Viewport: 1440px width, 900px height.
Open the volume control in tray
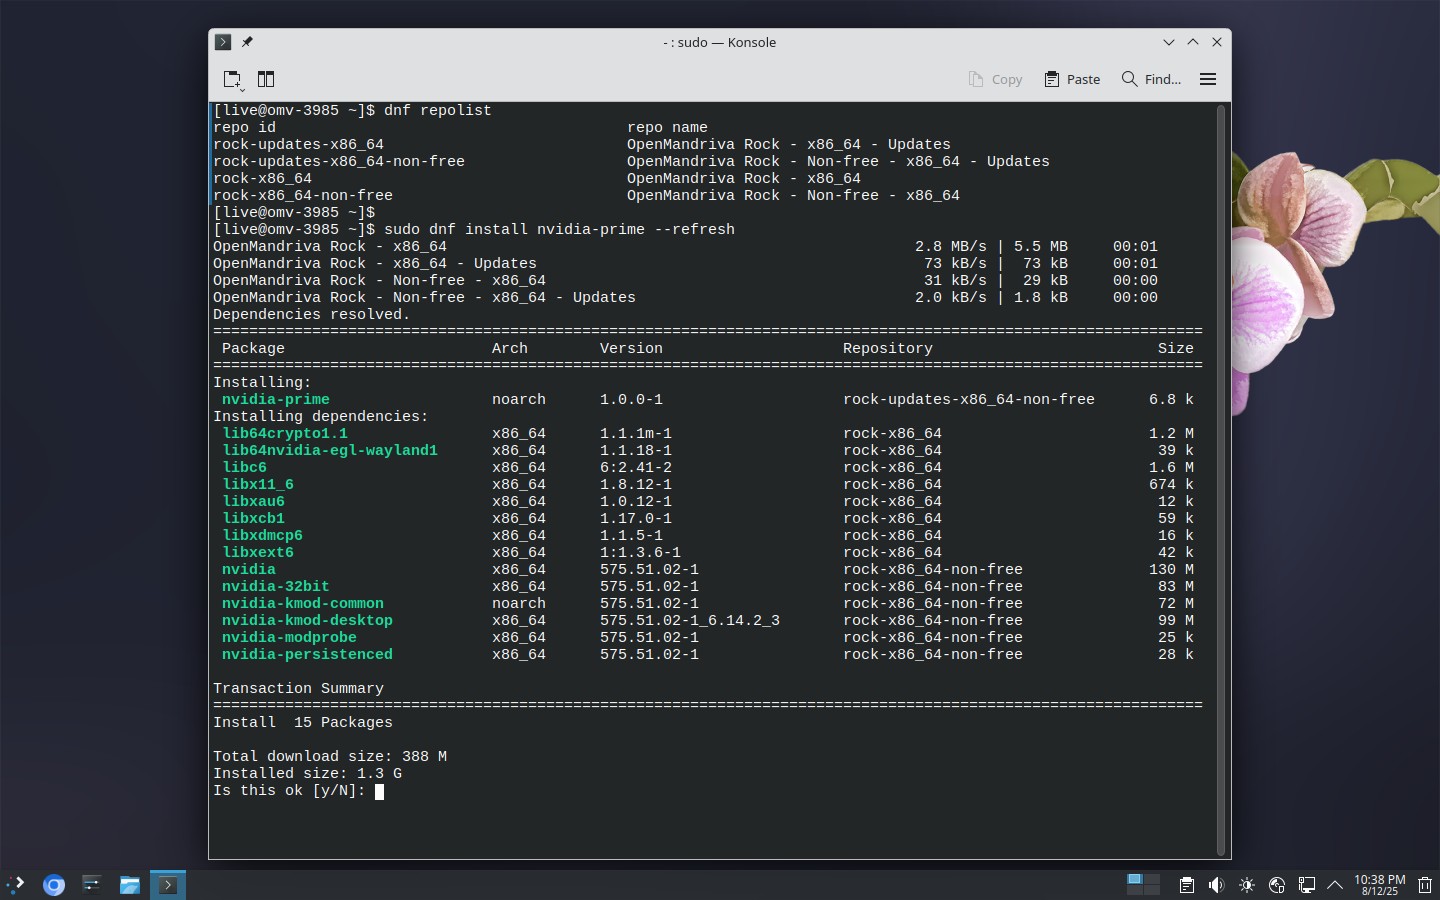coord(1216,885)
